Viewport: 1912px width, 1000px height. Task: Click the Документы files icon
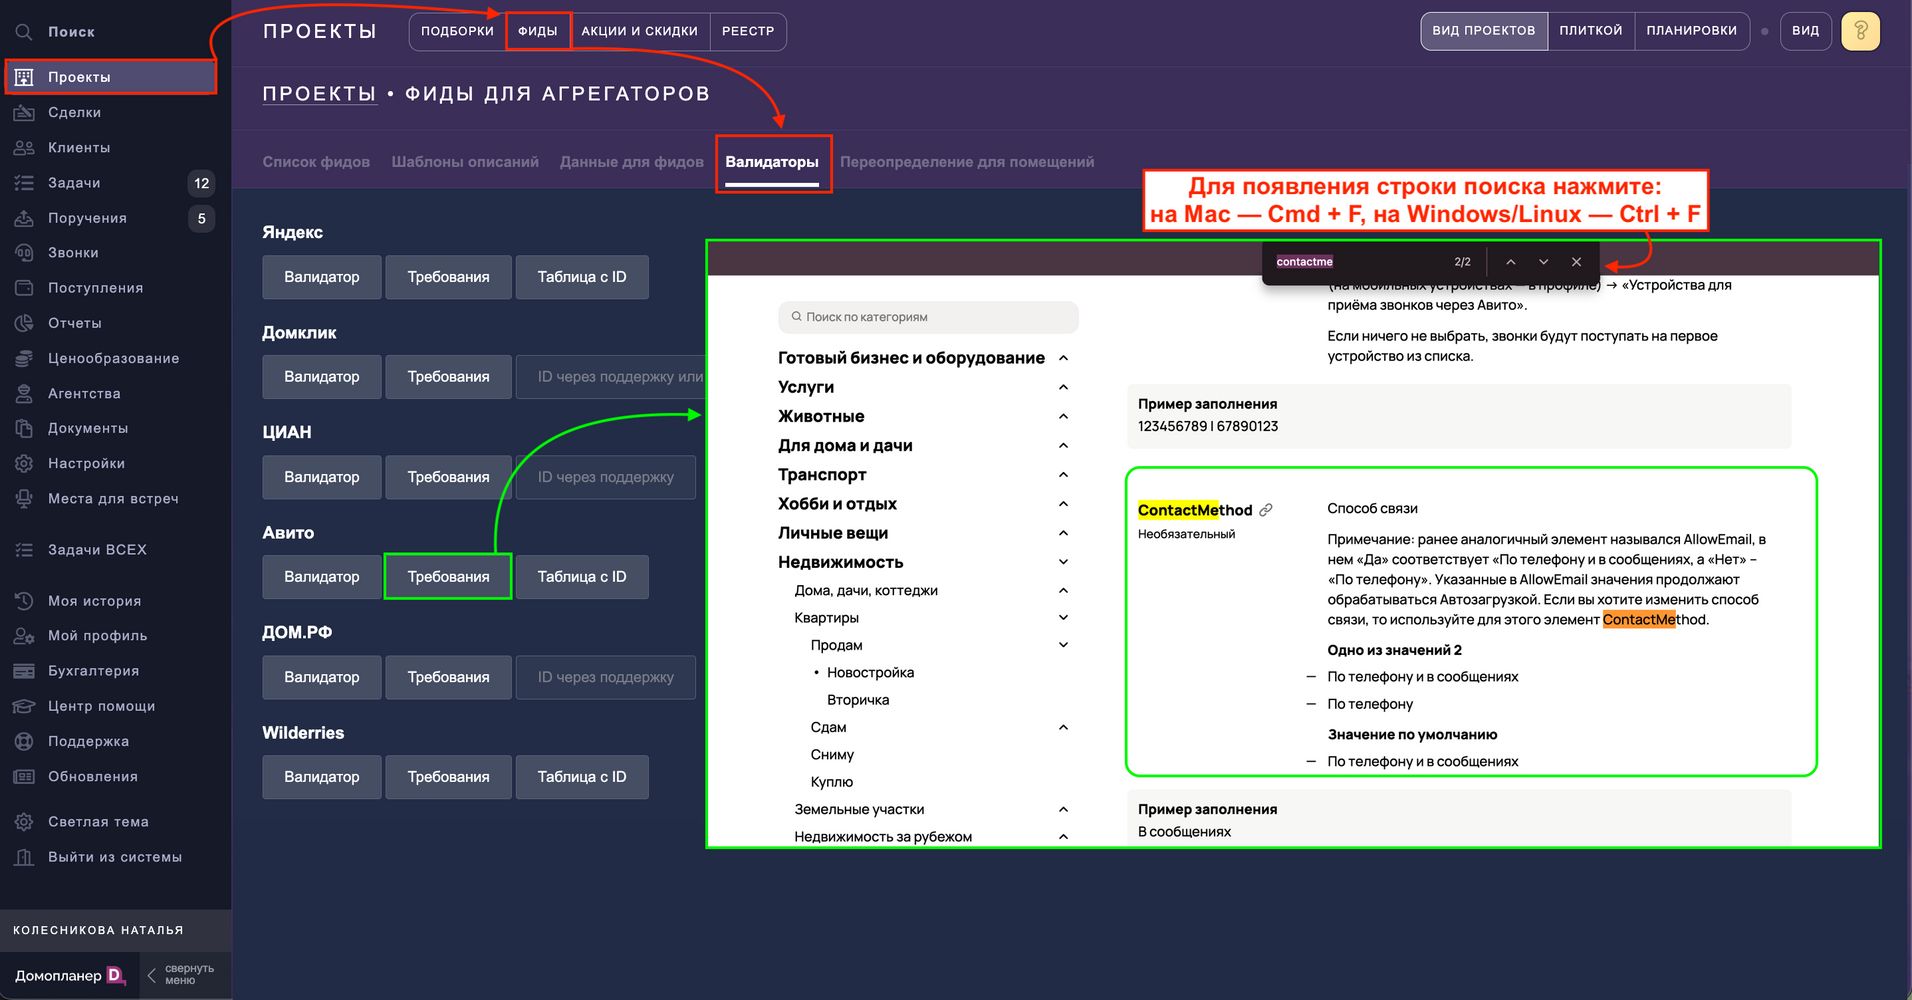pyautogui.click(x=24, y=428)
